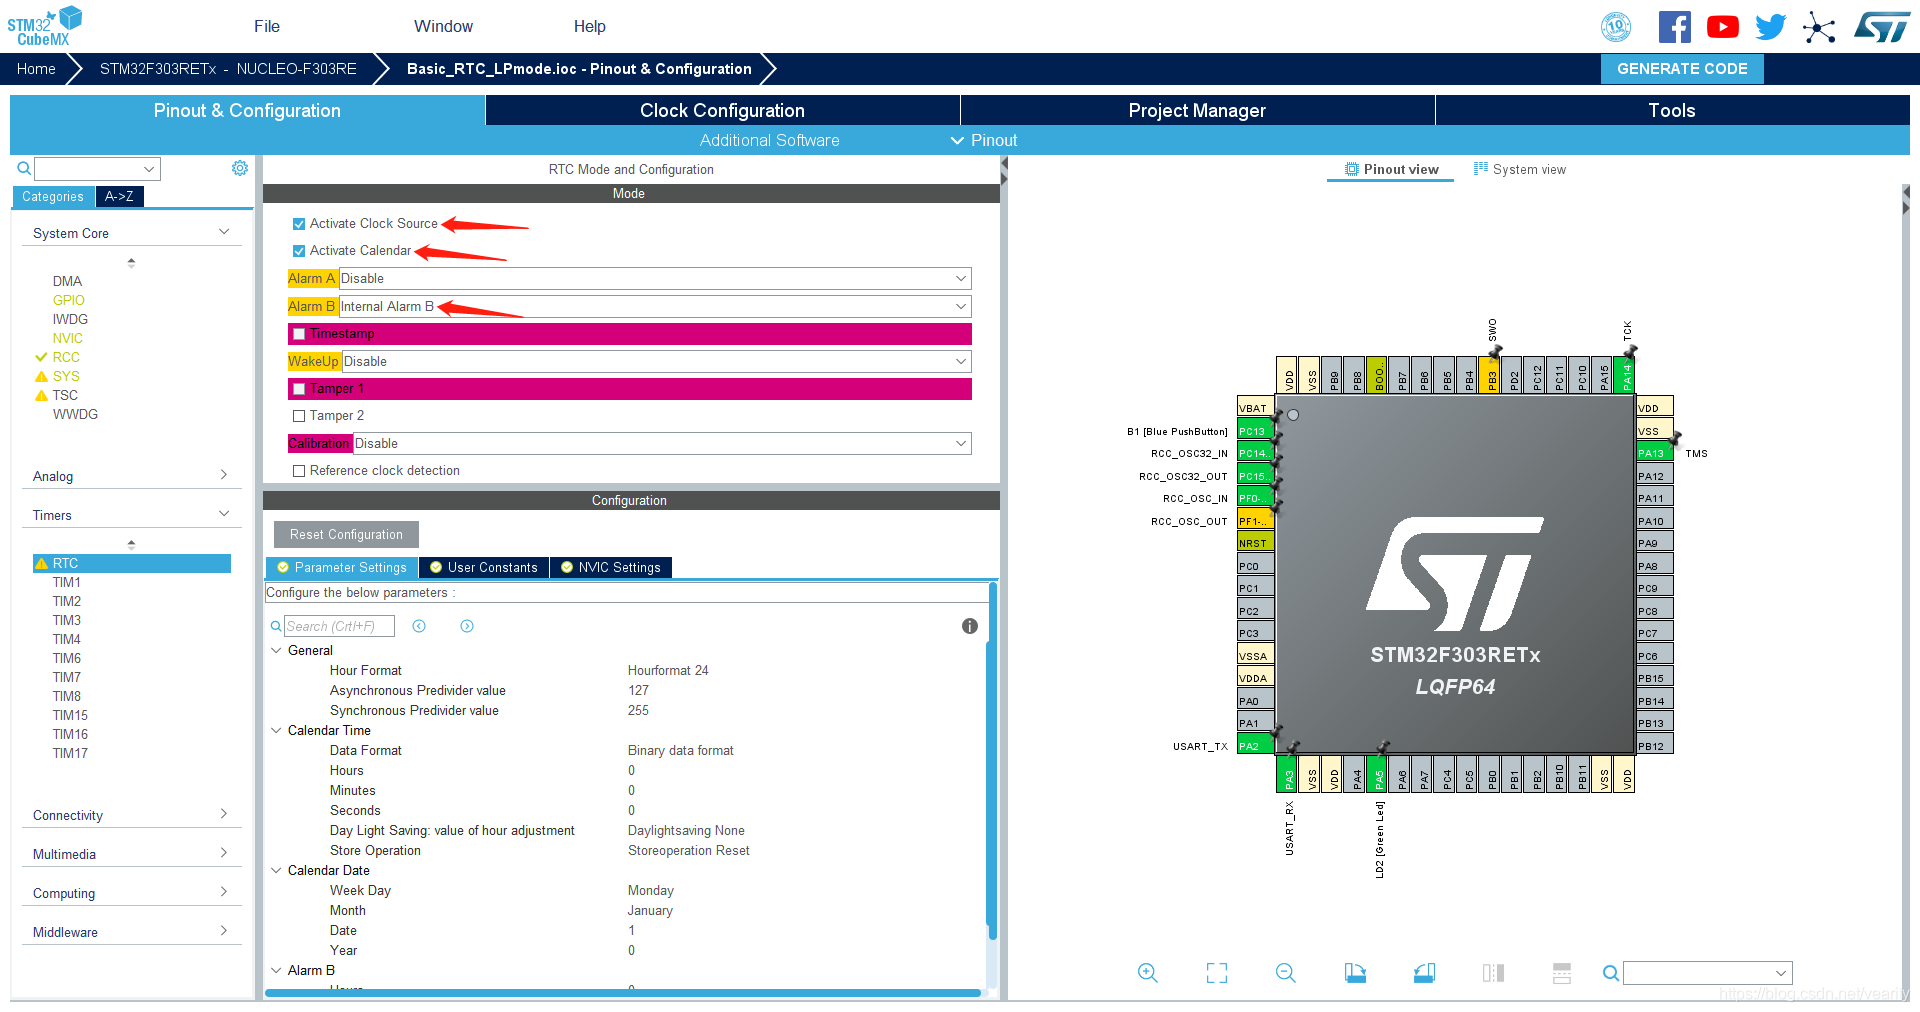Screen dimensions: 1920x1012
Task: Rotate the chip view counter-clockwise
Action: (x=1424, y=973)
